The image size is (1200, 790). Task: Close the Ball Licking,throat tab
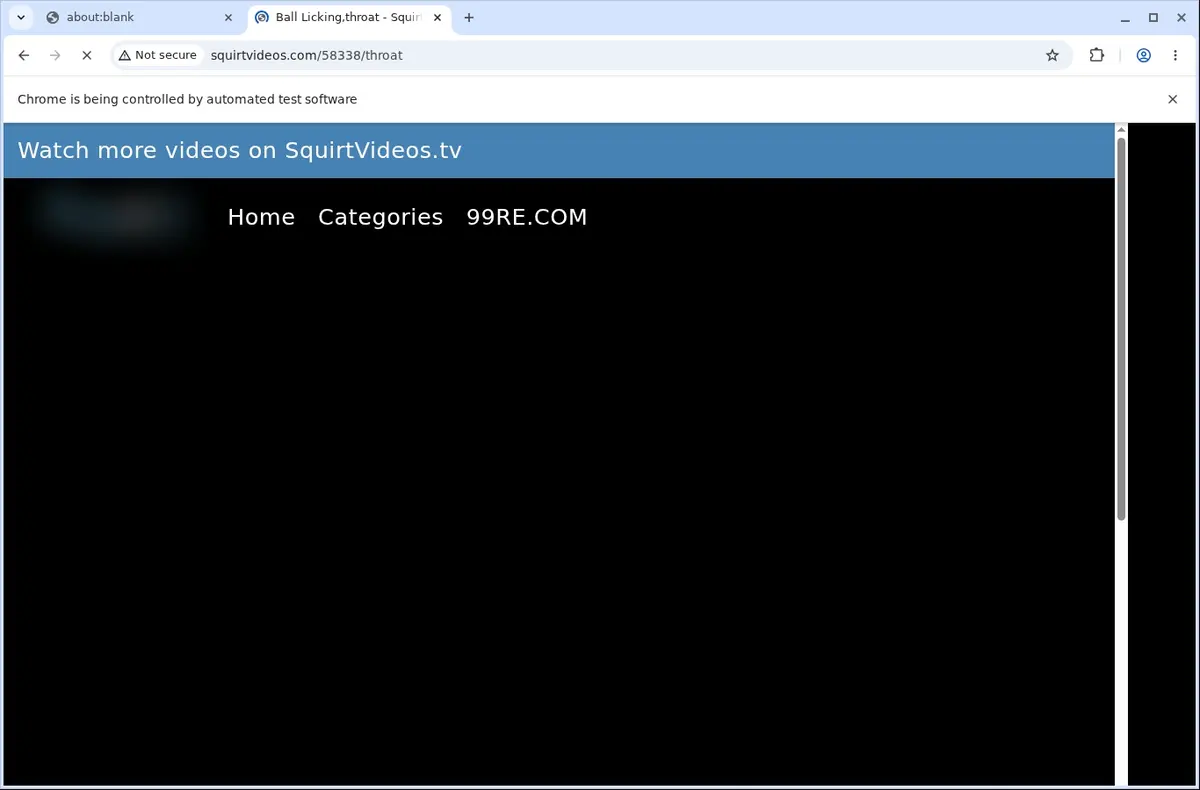(437, 17)
